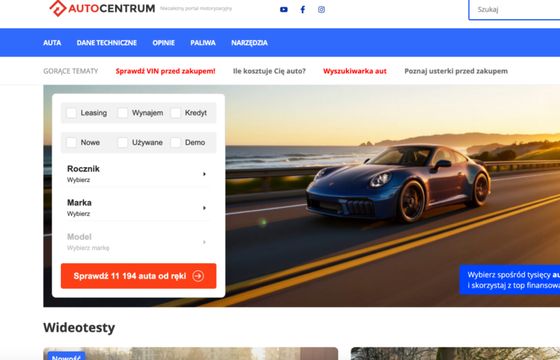Click the arrow circle icon in the orange button
Viewport: 560px width, 360px height.
pos(198,276)
